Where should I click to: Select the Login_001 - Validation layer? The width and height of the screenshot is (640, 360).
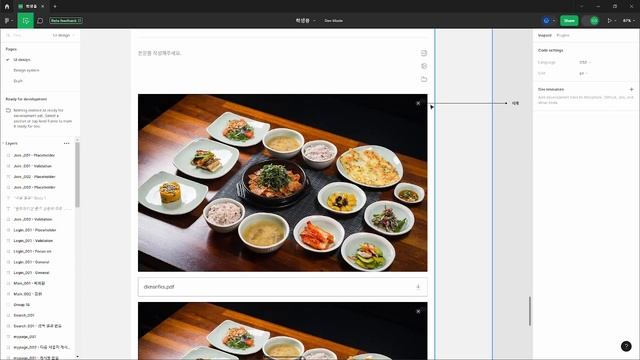tap(33, 241)
